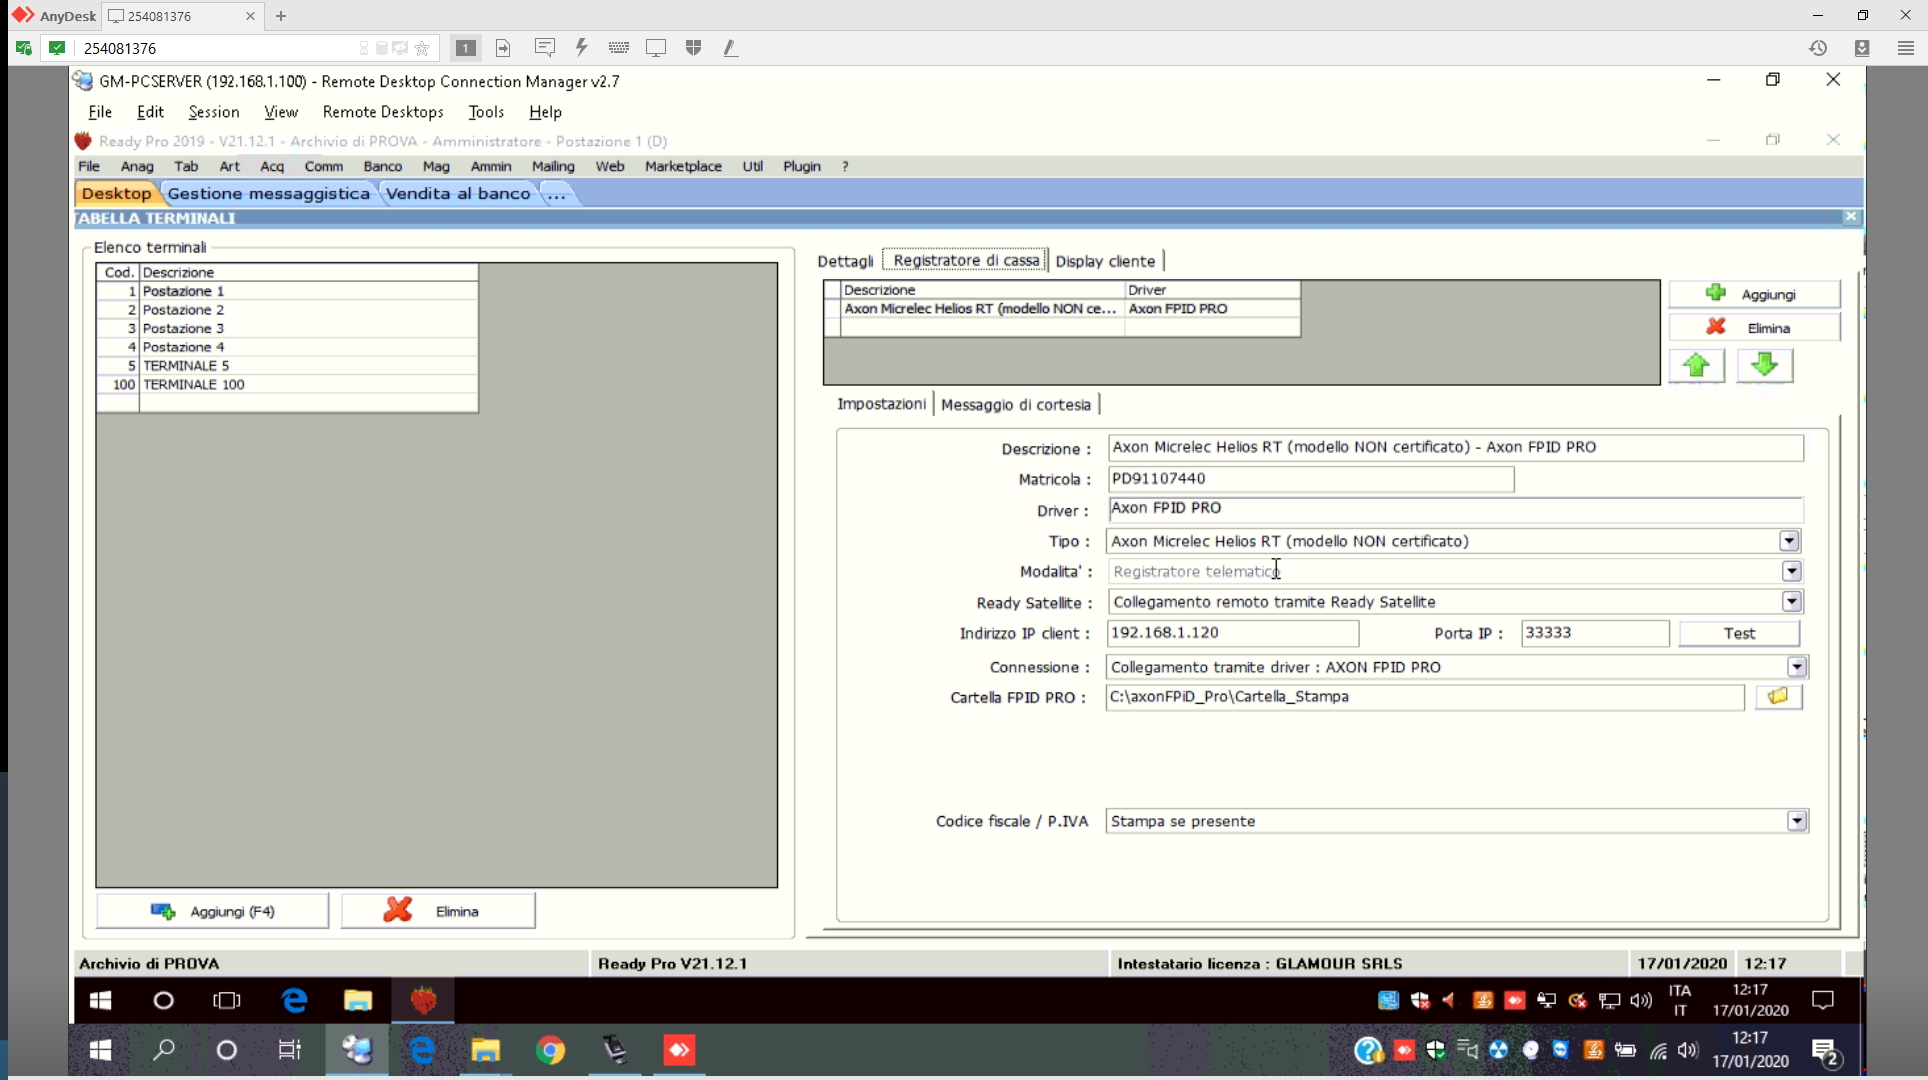Open the Plugin menu
Screen dimensions: 1928x1080
tap(801, 166)
